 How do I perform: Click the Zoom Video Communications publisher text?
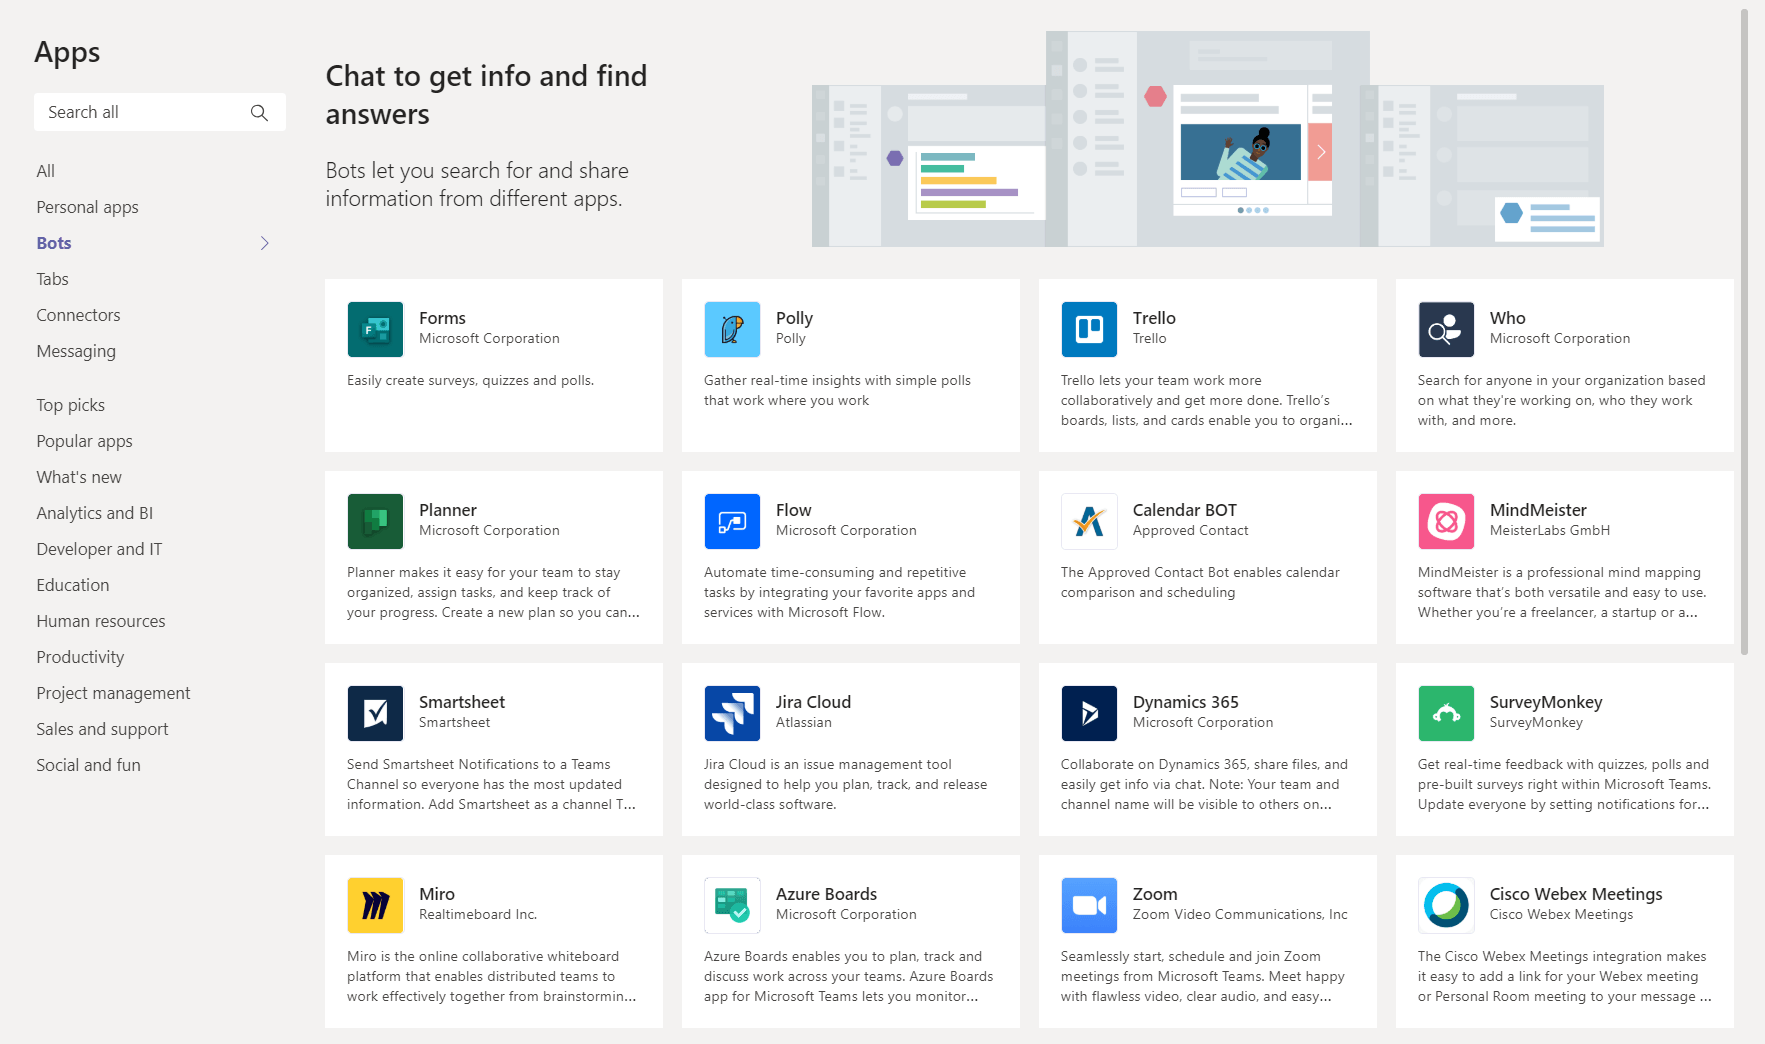1240,915
